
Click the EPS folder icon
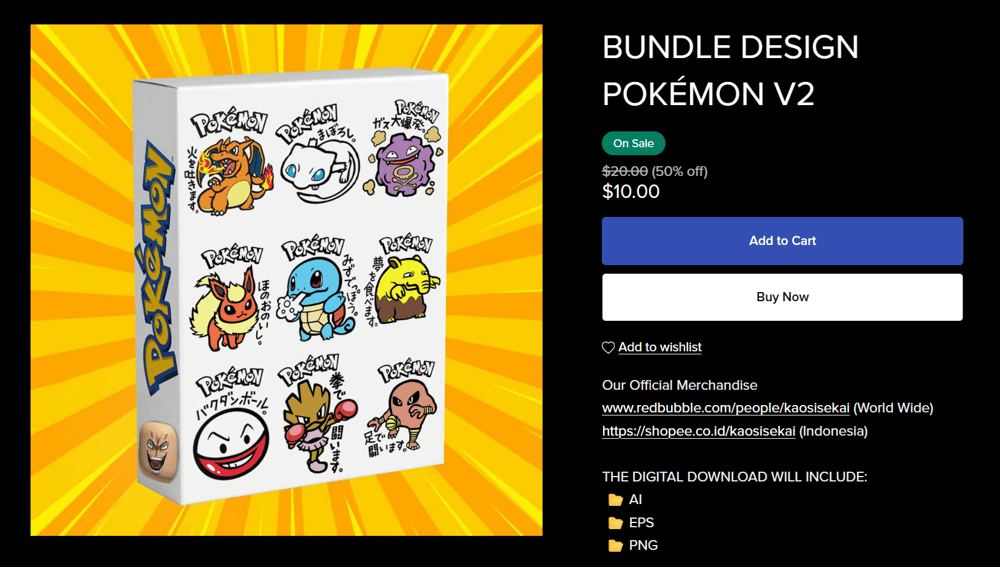(615, 523)
